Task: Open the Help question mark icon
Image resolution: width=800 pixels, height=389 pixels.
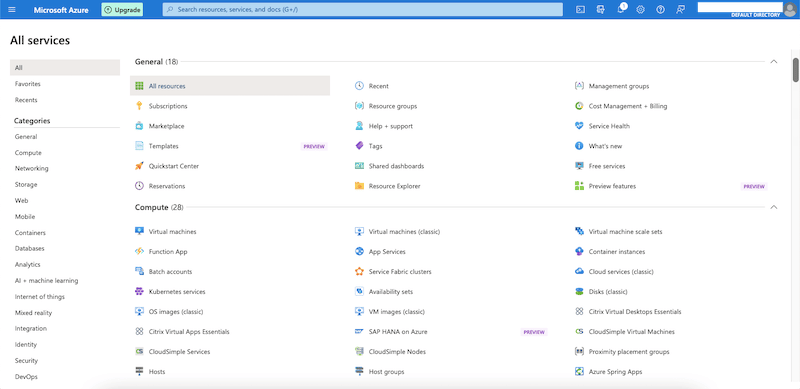Action: coord(660,10)
